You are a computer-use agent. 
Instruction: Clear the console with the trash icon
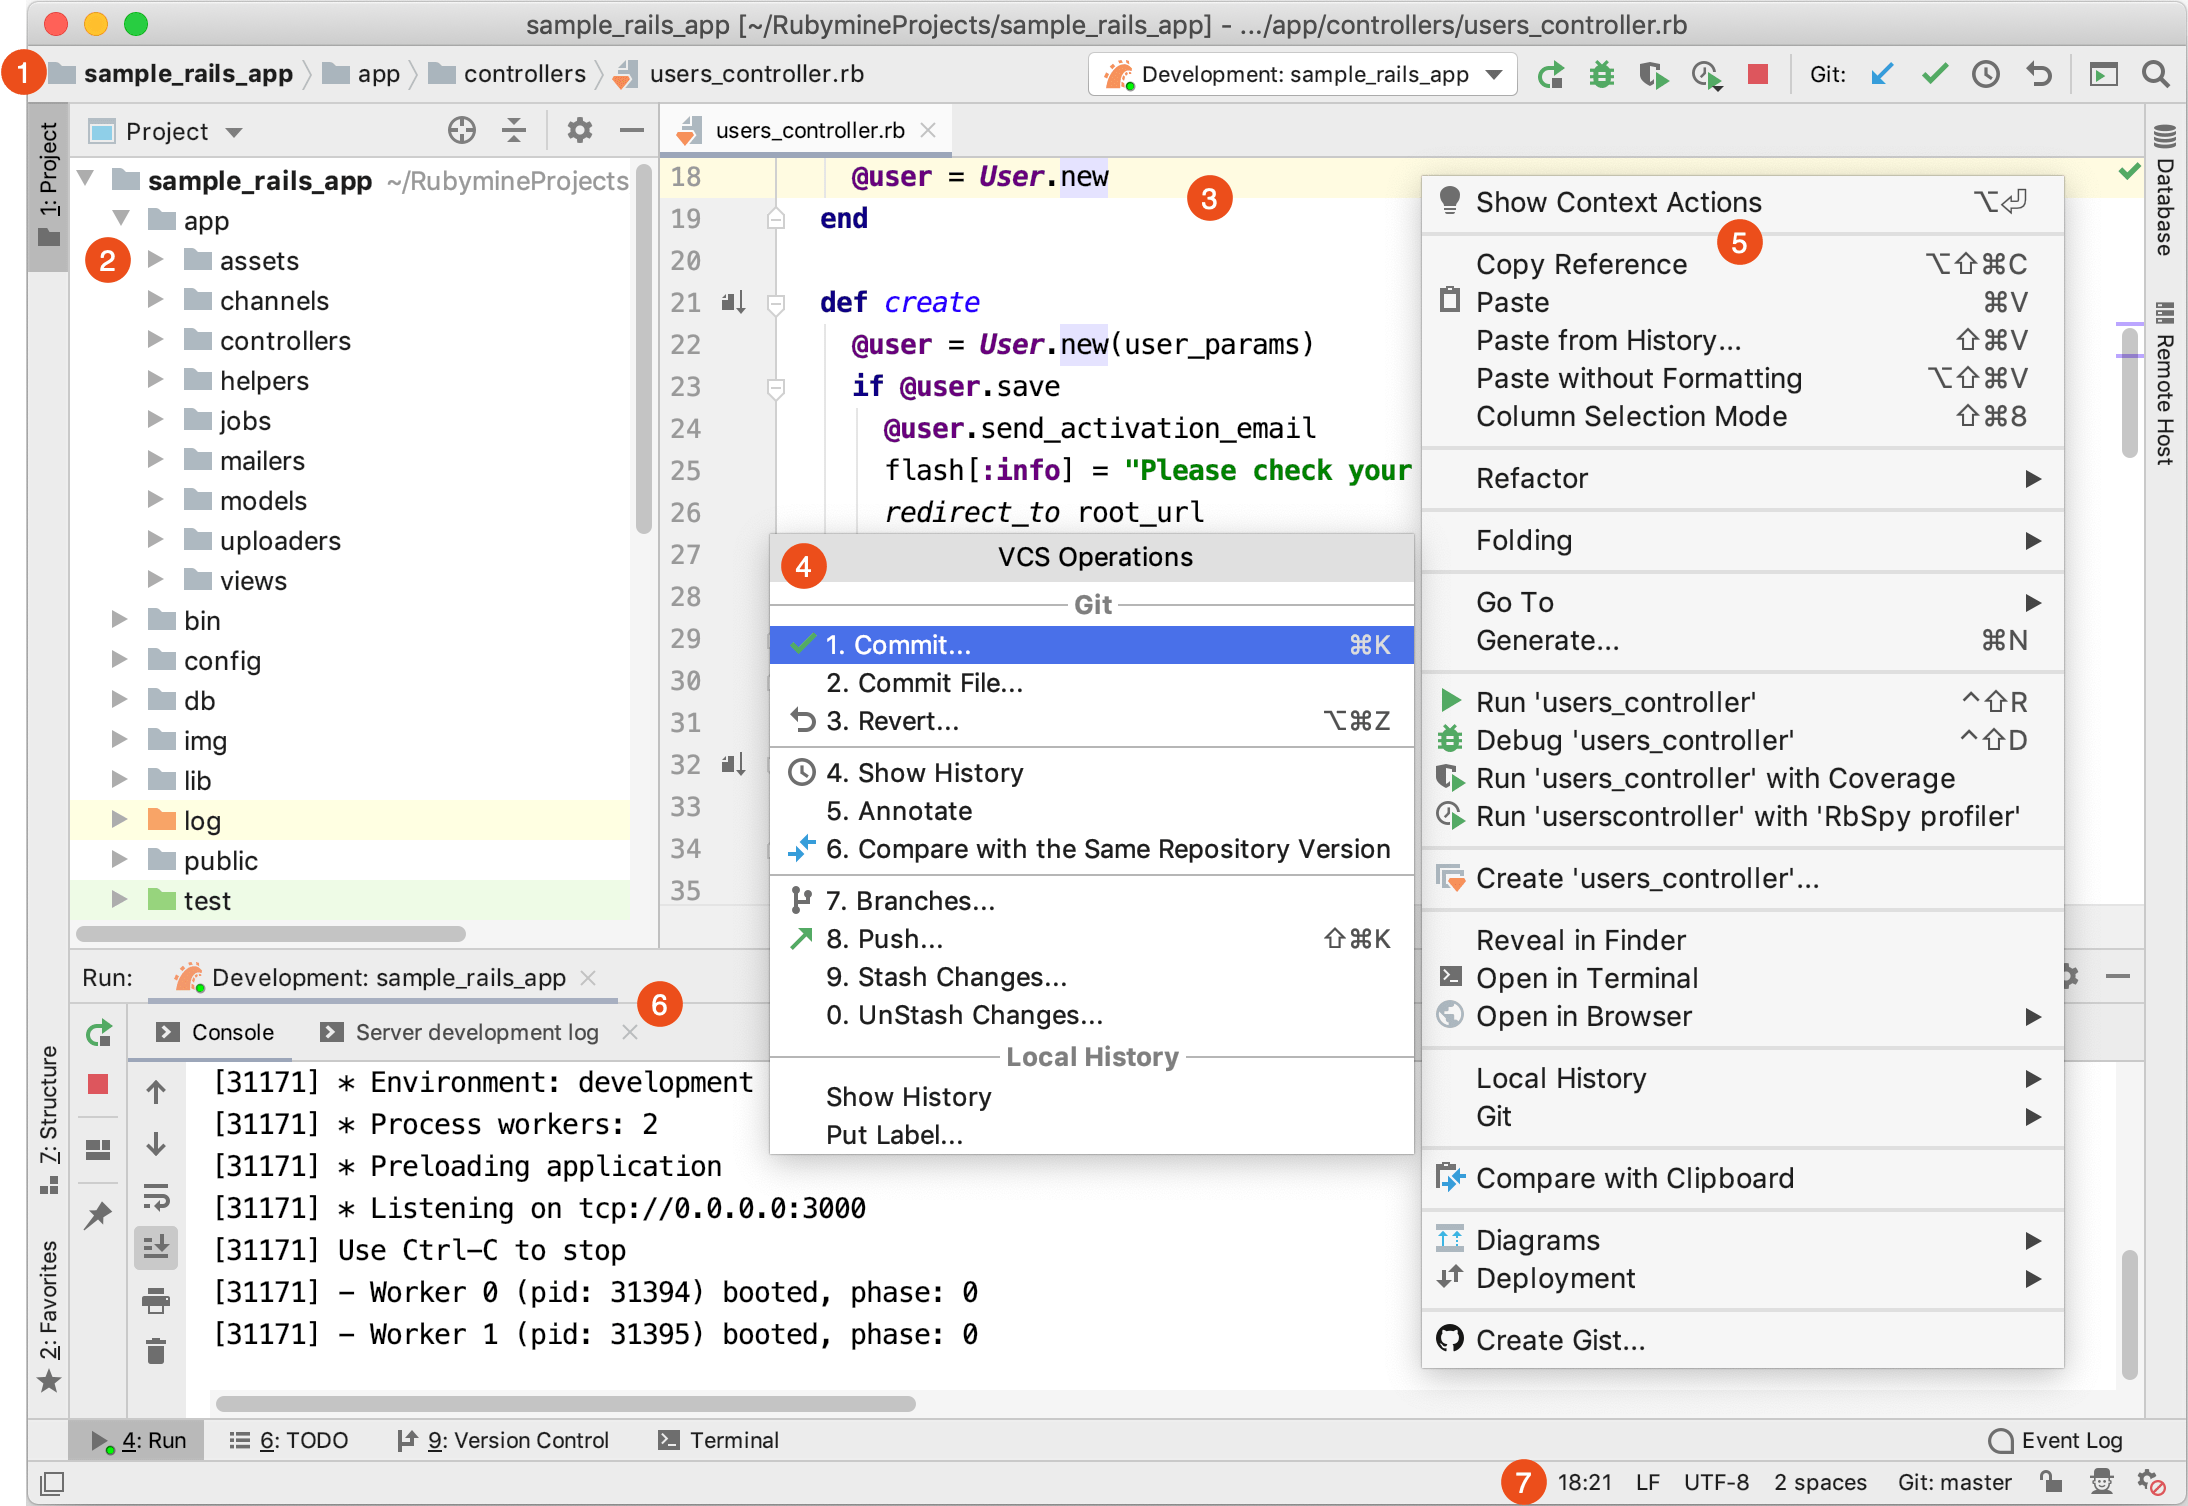tap(156, 1352)
